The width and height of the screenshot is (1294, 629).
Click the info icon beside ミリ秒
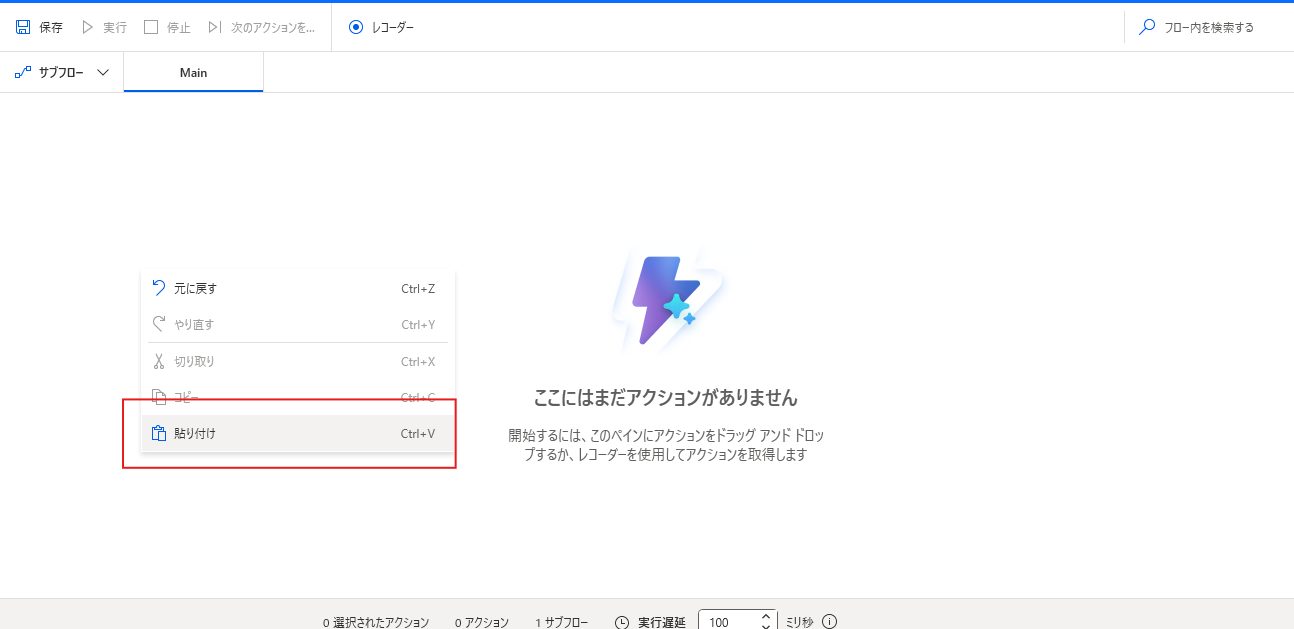tap(829, 622)
